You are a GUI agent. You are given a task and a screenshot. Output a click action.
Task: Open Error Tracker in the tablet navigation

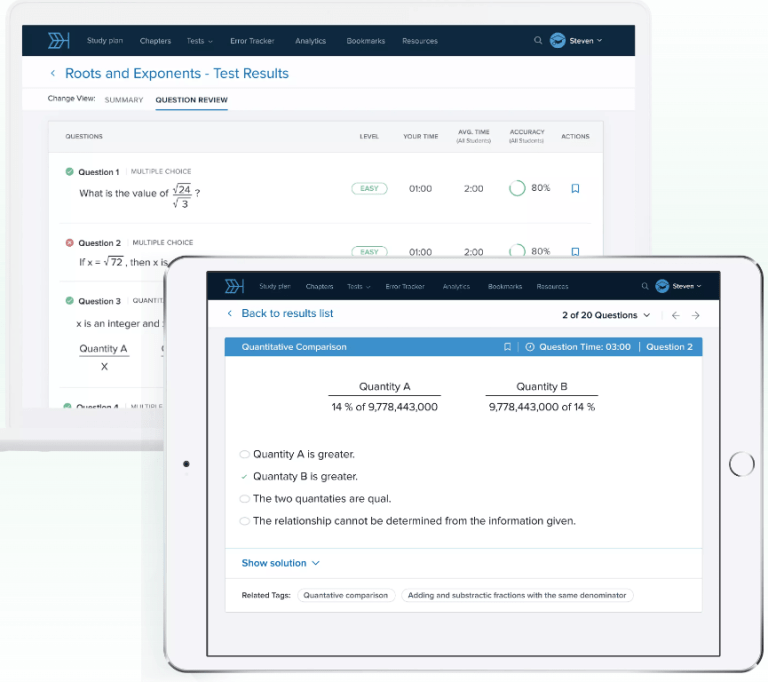tap(405, 287)
